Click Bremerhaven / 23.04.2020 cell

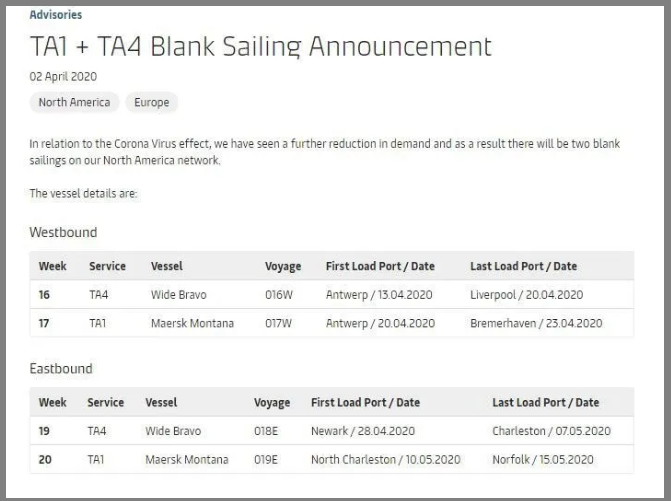536,323
